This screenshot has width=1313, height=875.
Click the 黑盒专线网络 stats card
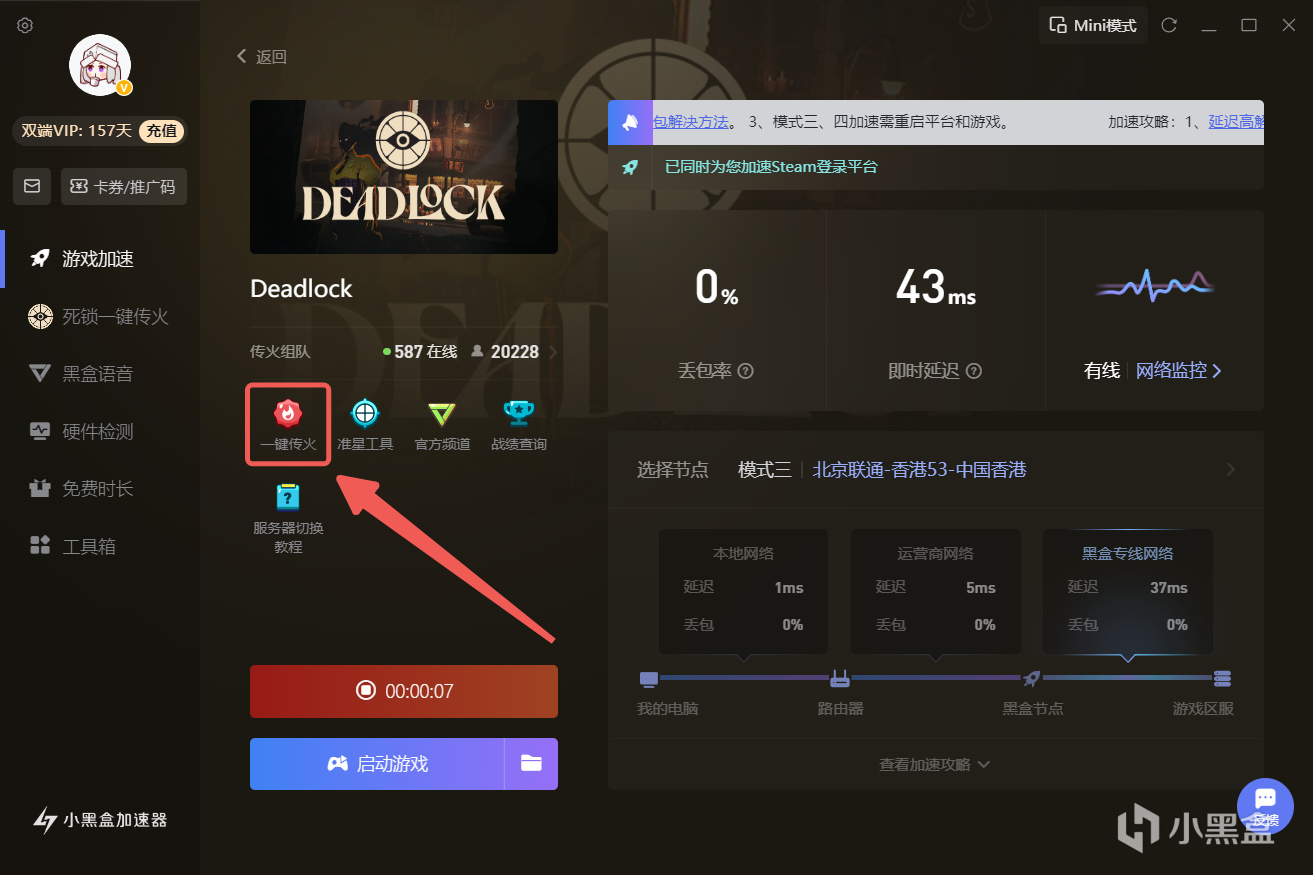point(1127,592)
